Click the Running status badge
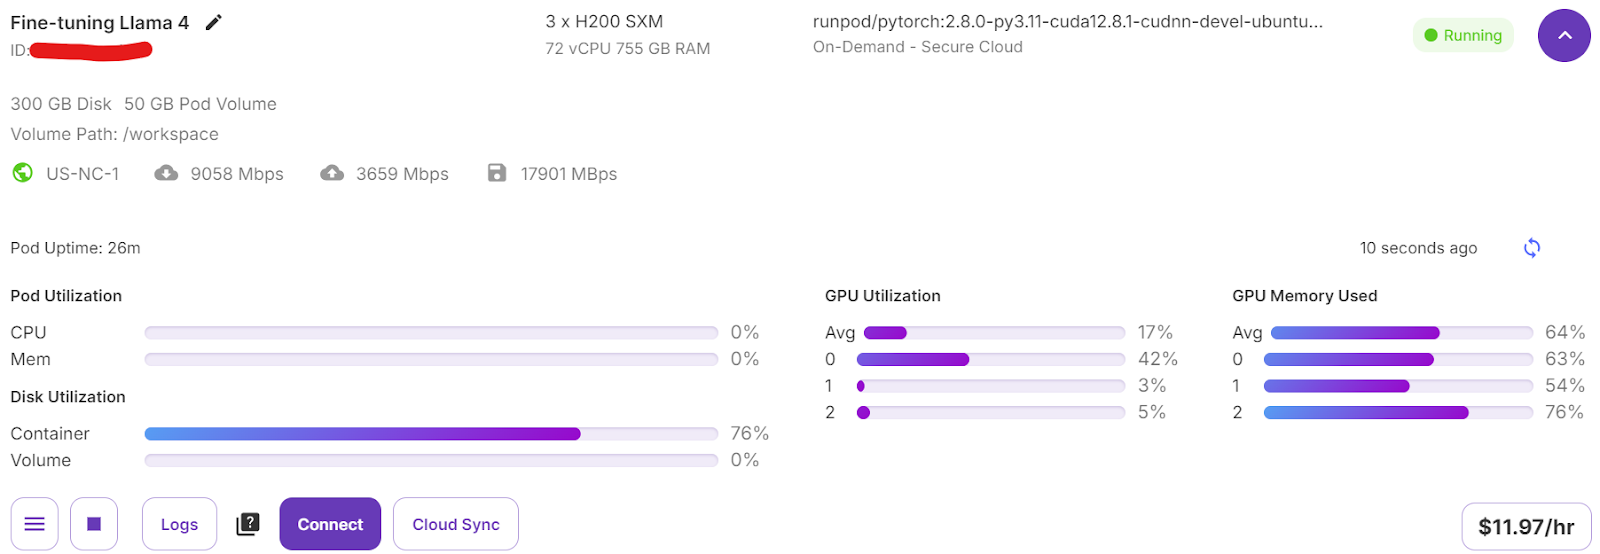This screenshot has width=1600, height=554. click(1463, 35)
